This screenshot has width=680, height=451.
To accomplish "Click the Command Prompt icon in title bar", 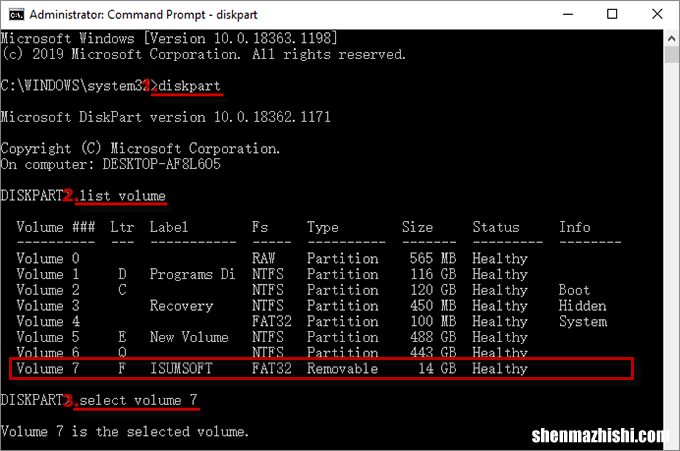I will (16, 15).
